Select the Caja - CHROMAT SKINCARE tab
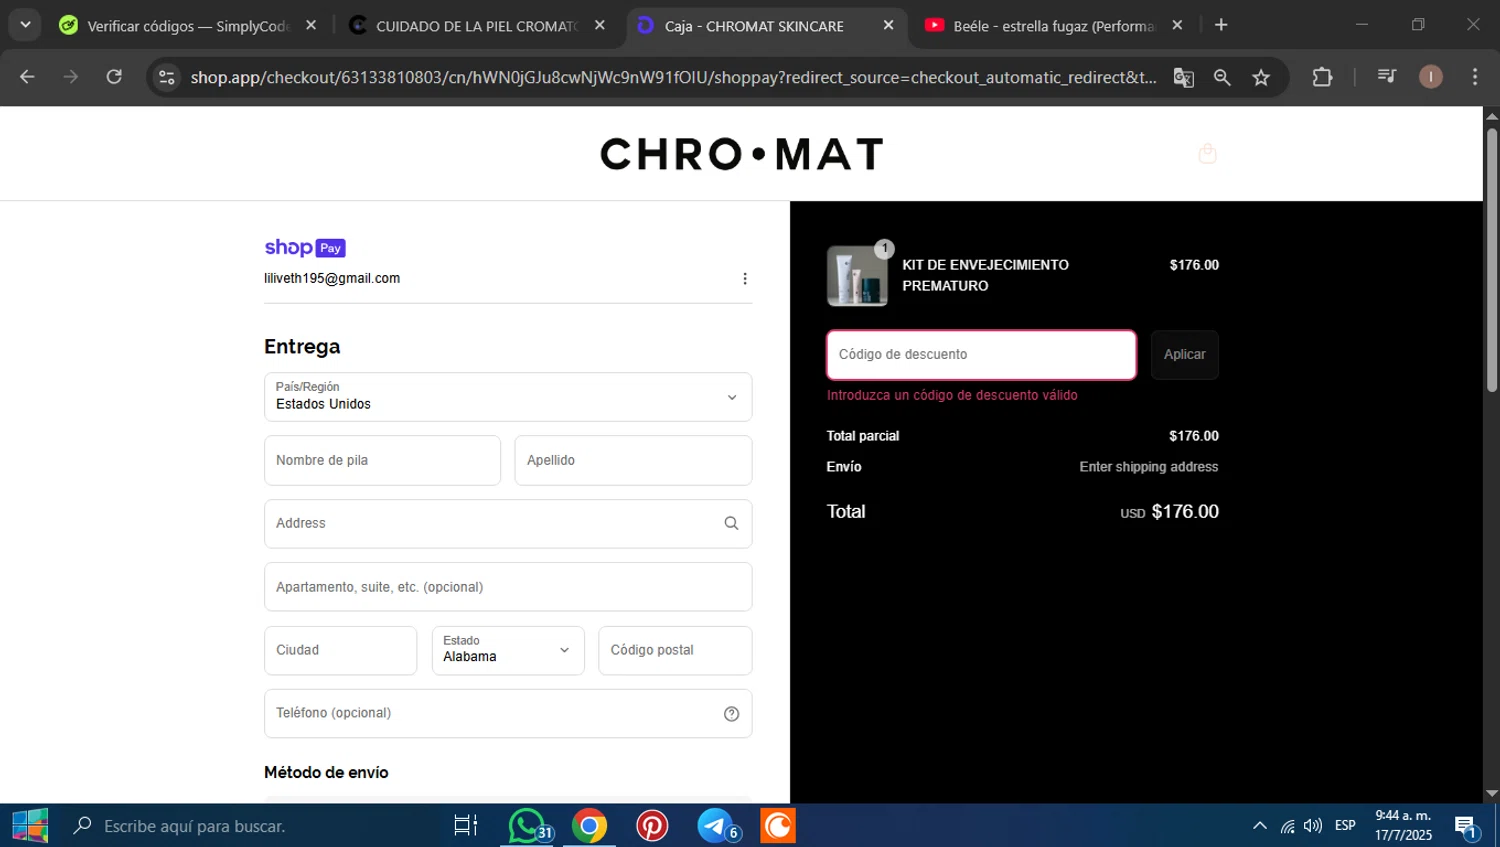 tap(755, 26)
